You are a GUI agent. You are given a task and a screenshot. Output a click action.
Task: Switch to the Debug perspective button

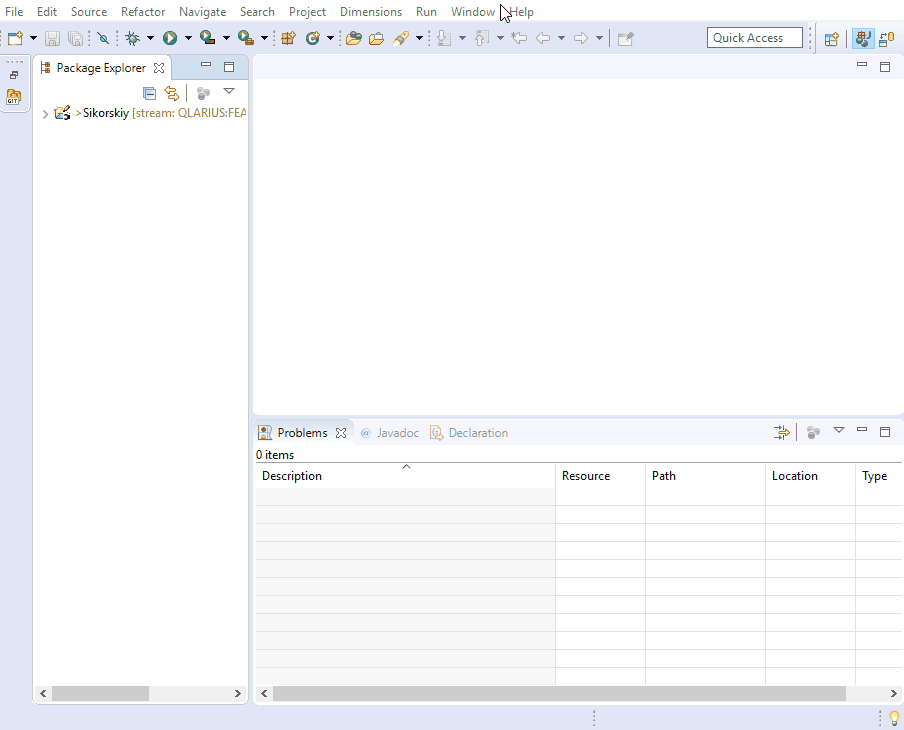(887, 39)
